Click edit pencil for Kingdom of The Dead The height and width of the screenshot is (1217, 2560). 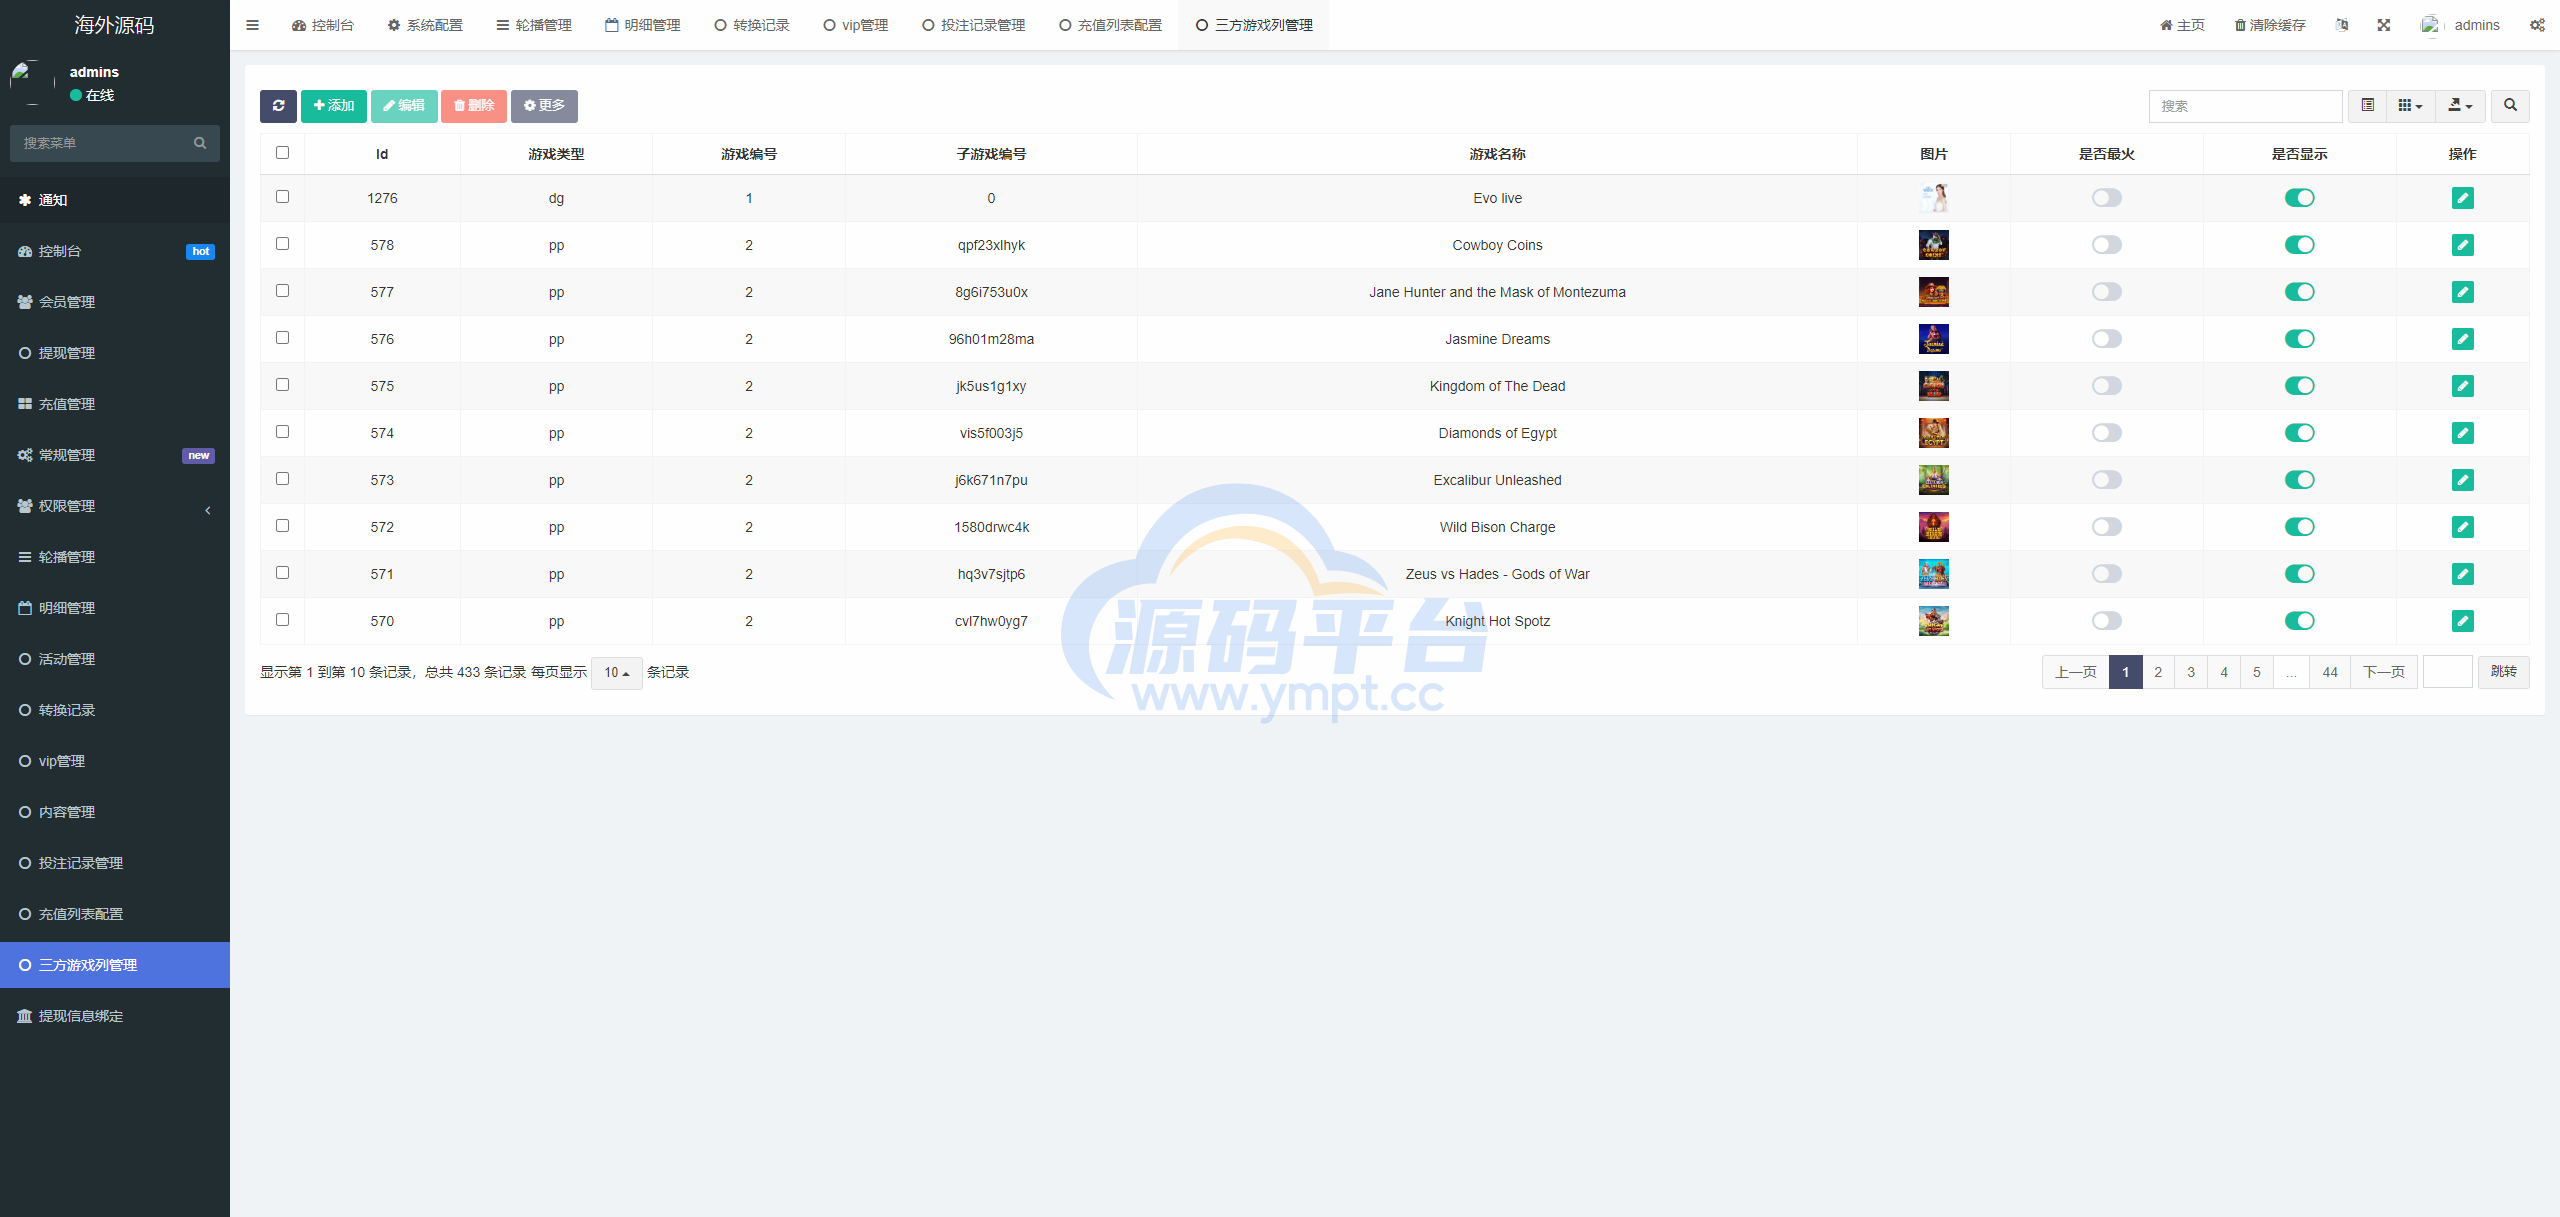(2462, 386)
